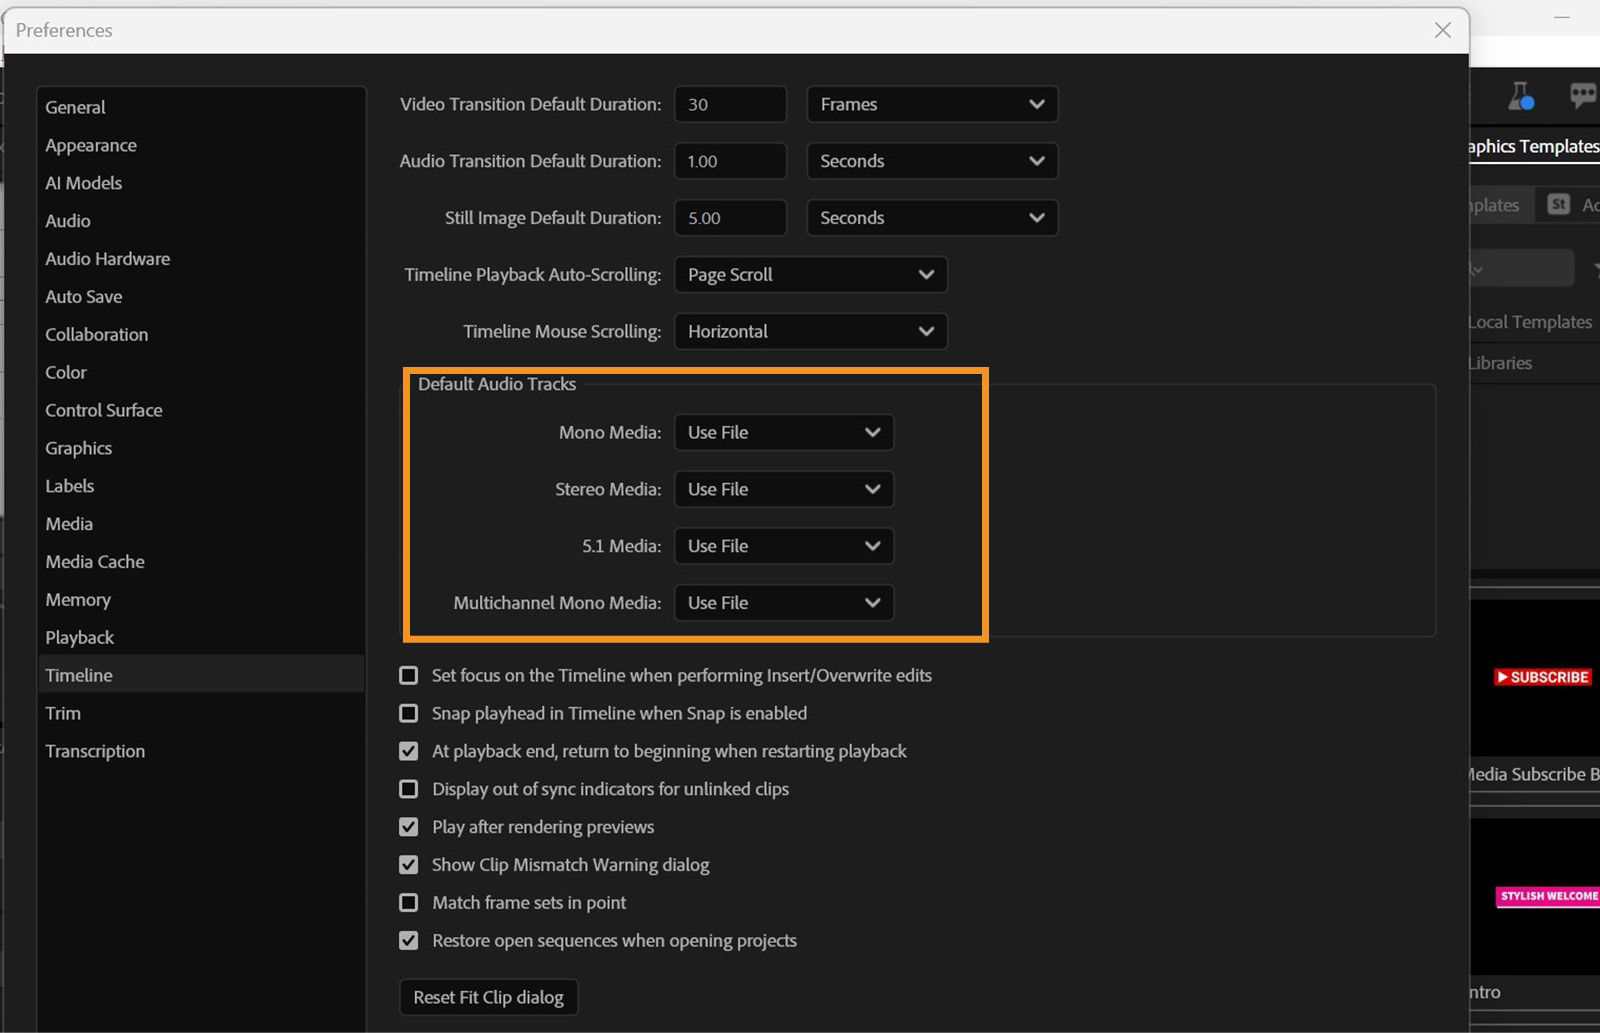The image size is (1600, 1033).
Task: Open the 5.1 Media dropdown
Action: [x=783, y=546]
